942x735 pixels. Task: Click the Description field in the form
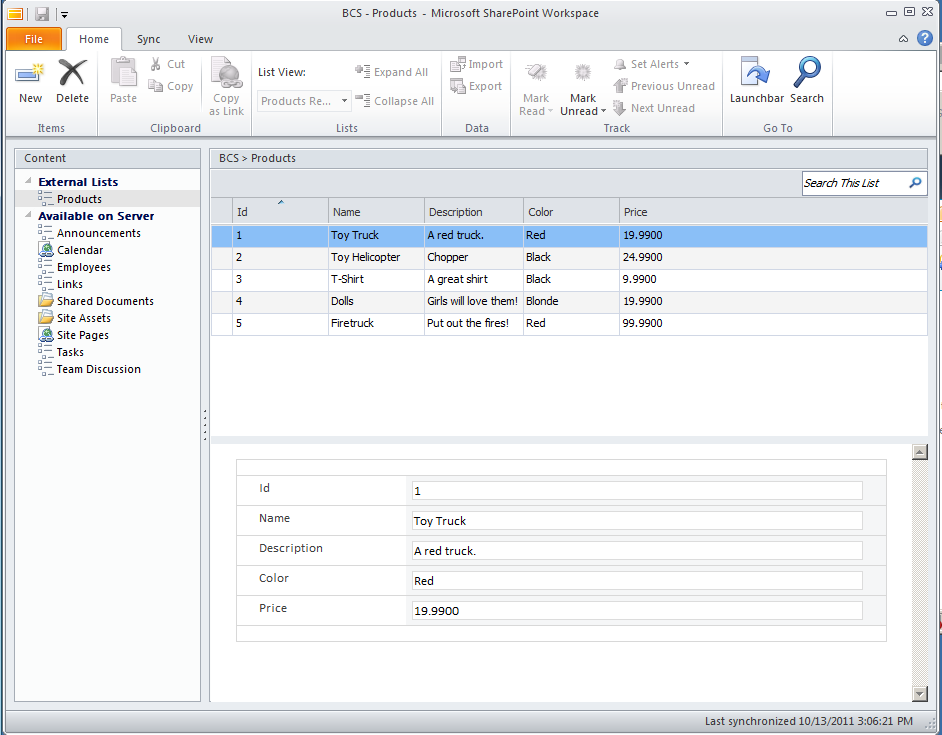click(x=637, y=550)
